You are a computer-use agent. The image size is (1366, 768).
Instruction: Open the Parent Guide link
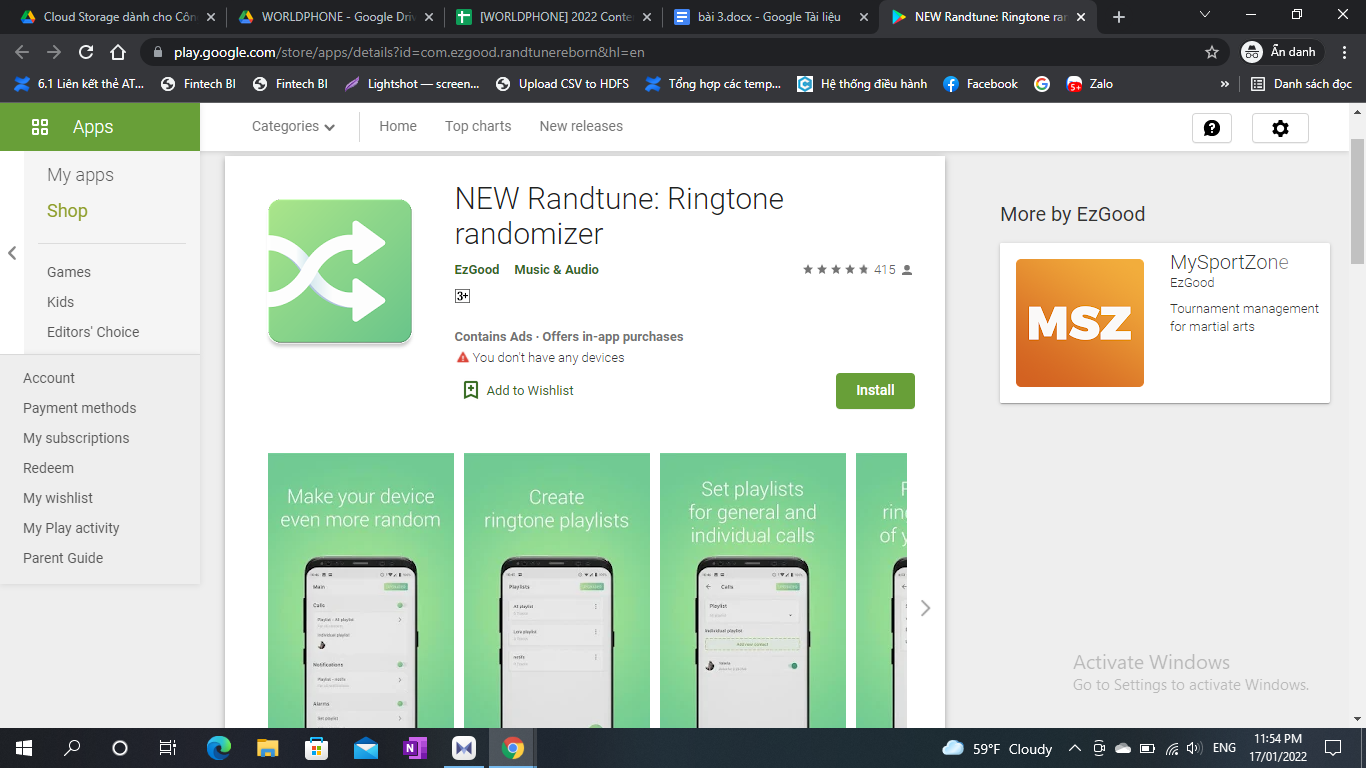tap(63, 558)
